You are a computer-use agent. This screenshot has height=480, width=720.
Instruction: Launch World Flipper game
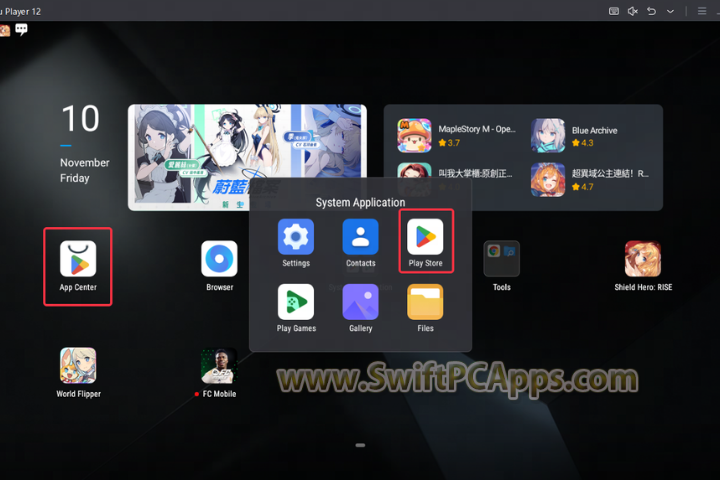[x=78, y=365]
